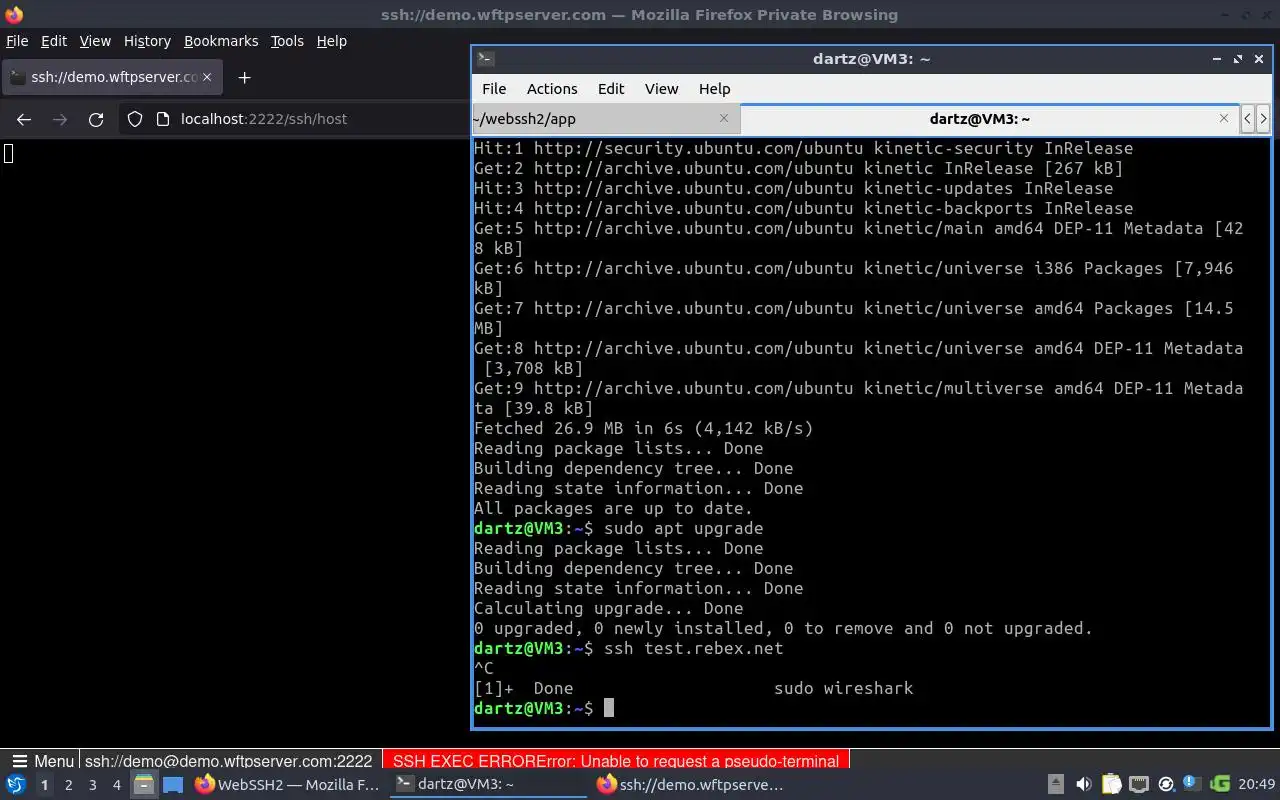This screenshot has width=1280, height=800.
Task: Go forward in Firefox
Action: point(60,119)
